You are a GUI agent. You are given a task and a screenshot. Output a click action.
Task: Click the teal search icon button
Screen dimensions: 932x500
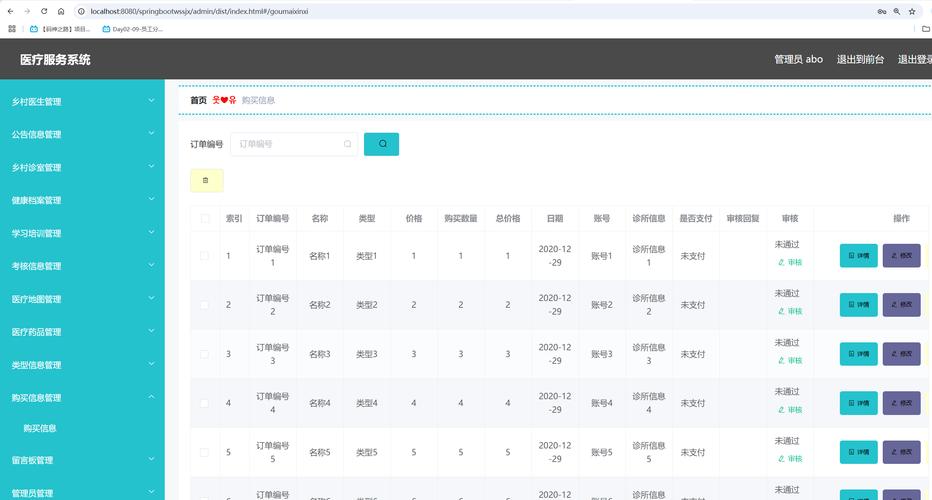coord(381,144)
